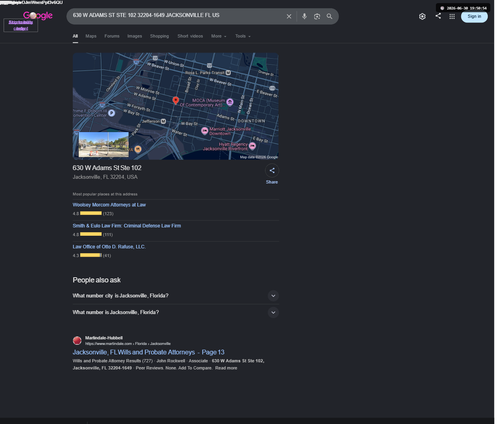The image size is (500, 424).
Task: Expand 'What number is Jacksonville, Florida?' question
Action: click(176, 312)
